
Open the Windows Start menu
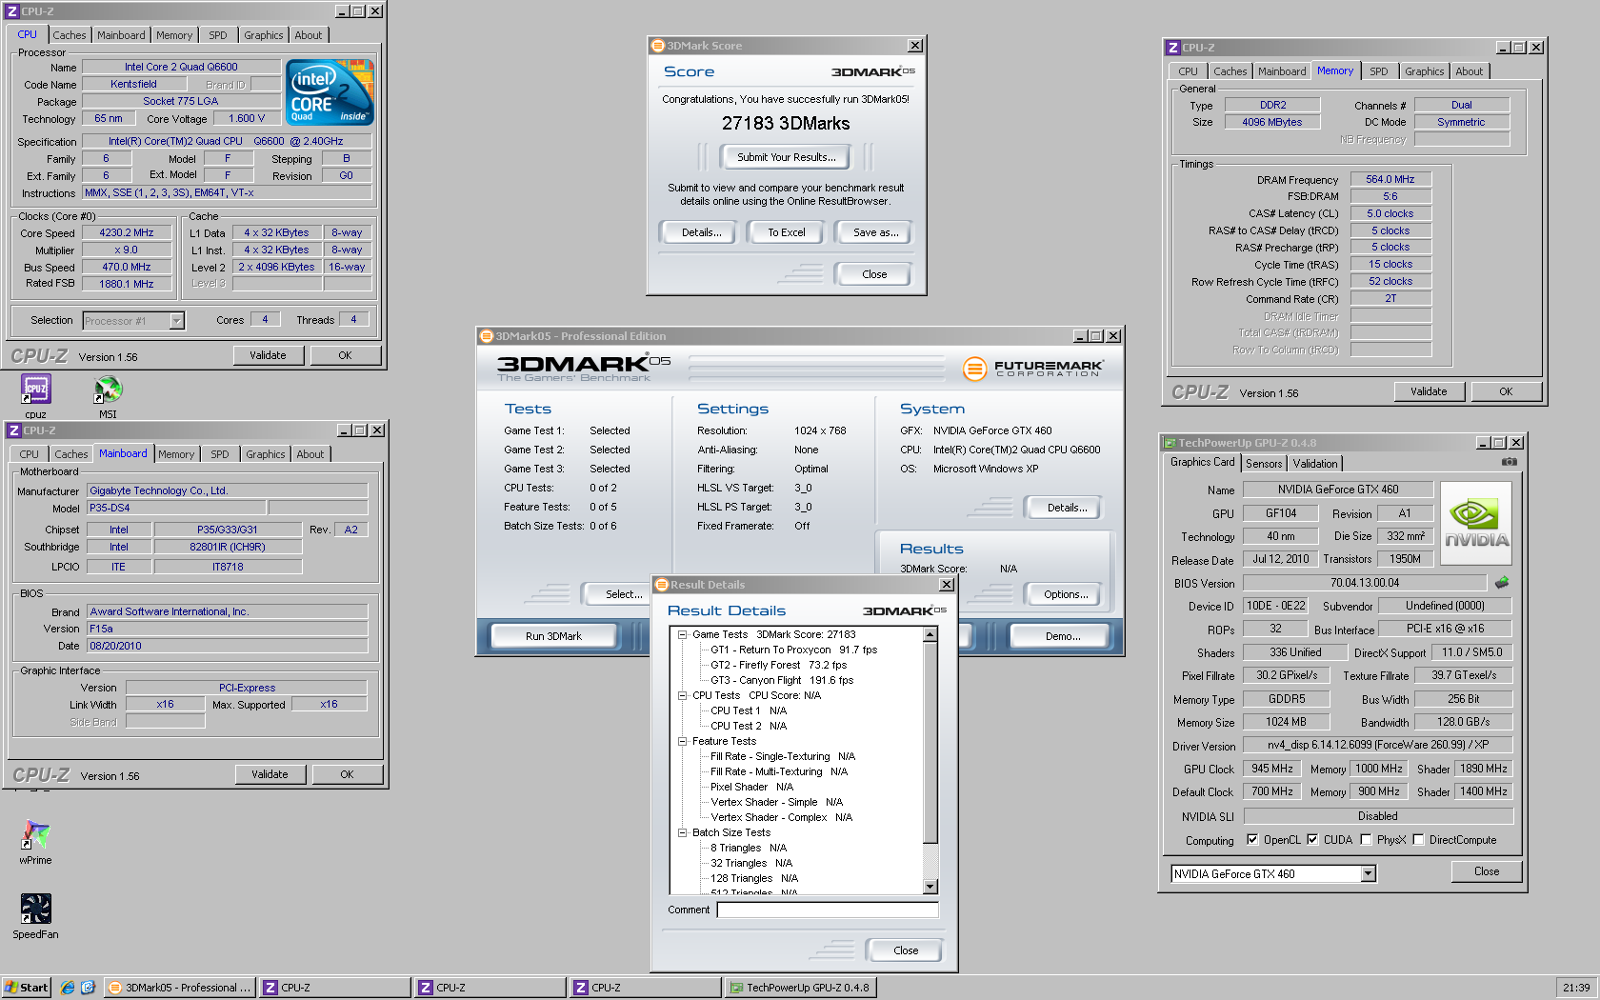pos(26,987)
